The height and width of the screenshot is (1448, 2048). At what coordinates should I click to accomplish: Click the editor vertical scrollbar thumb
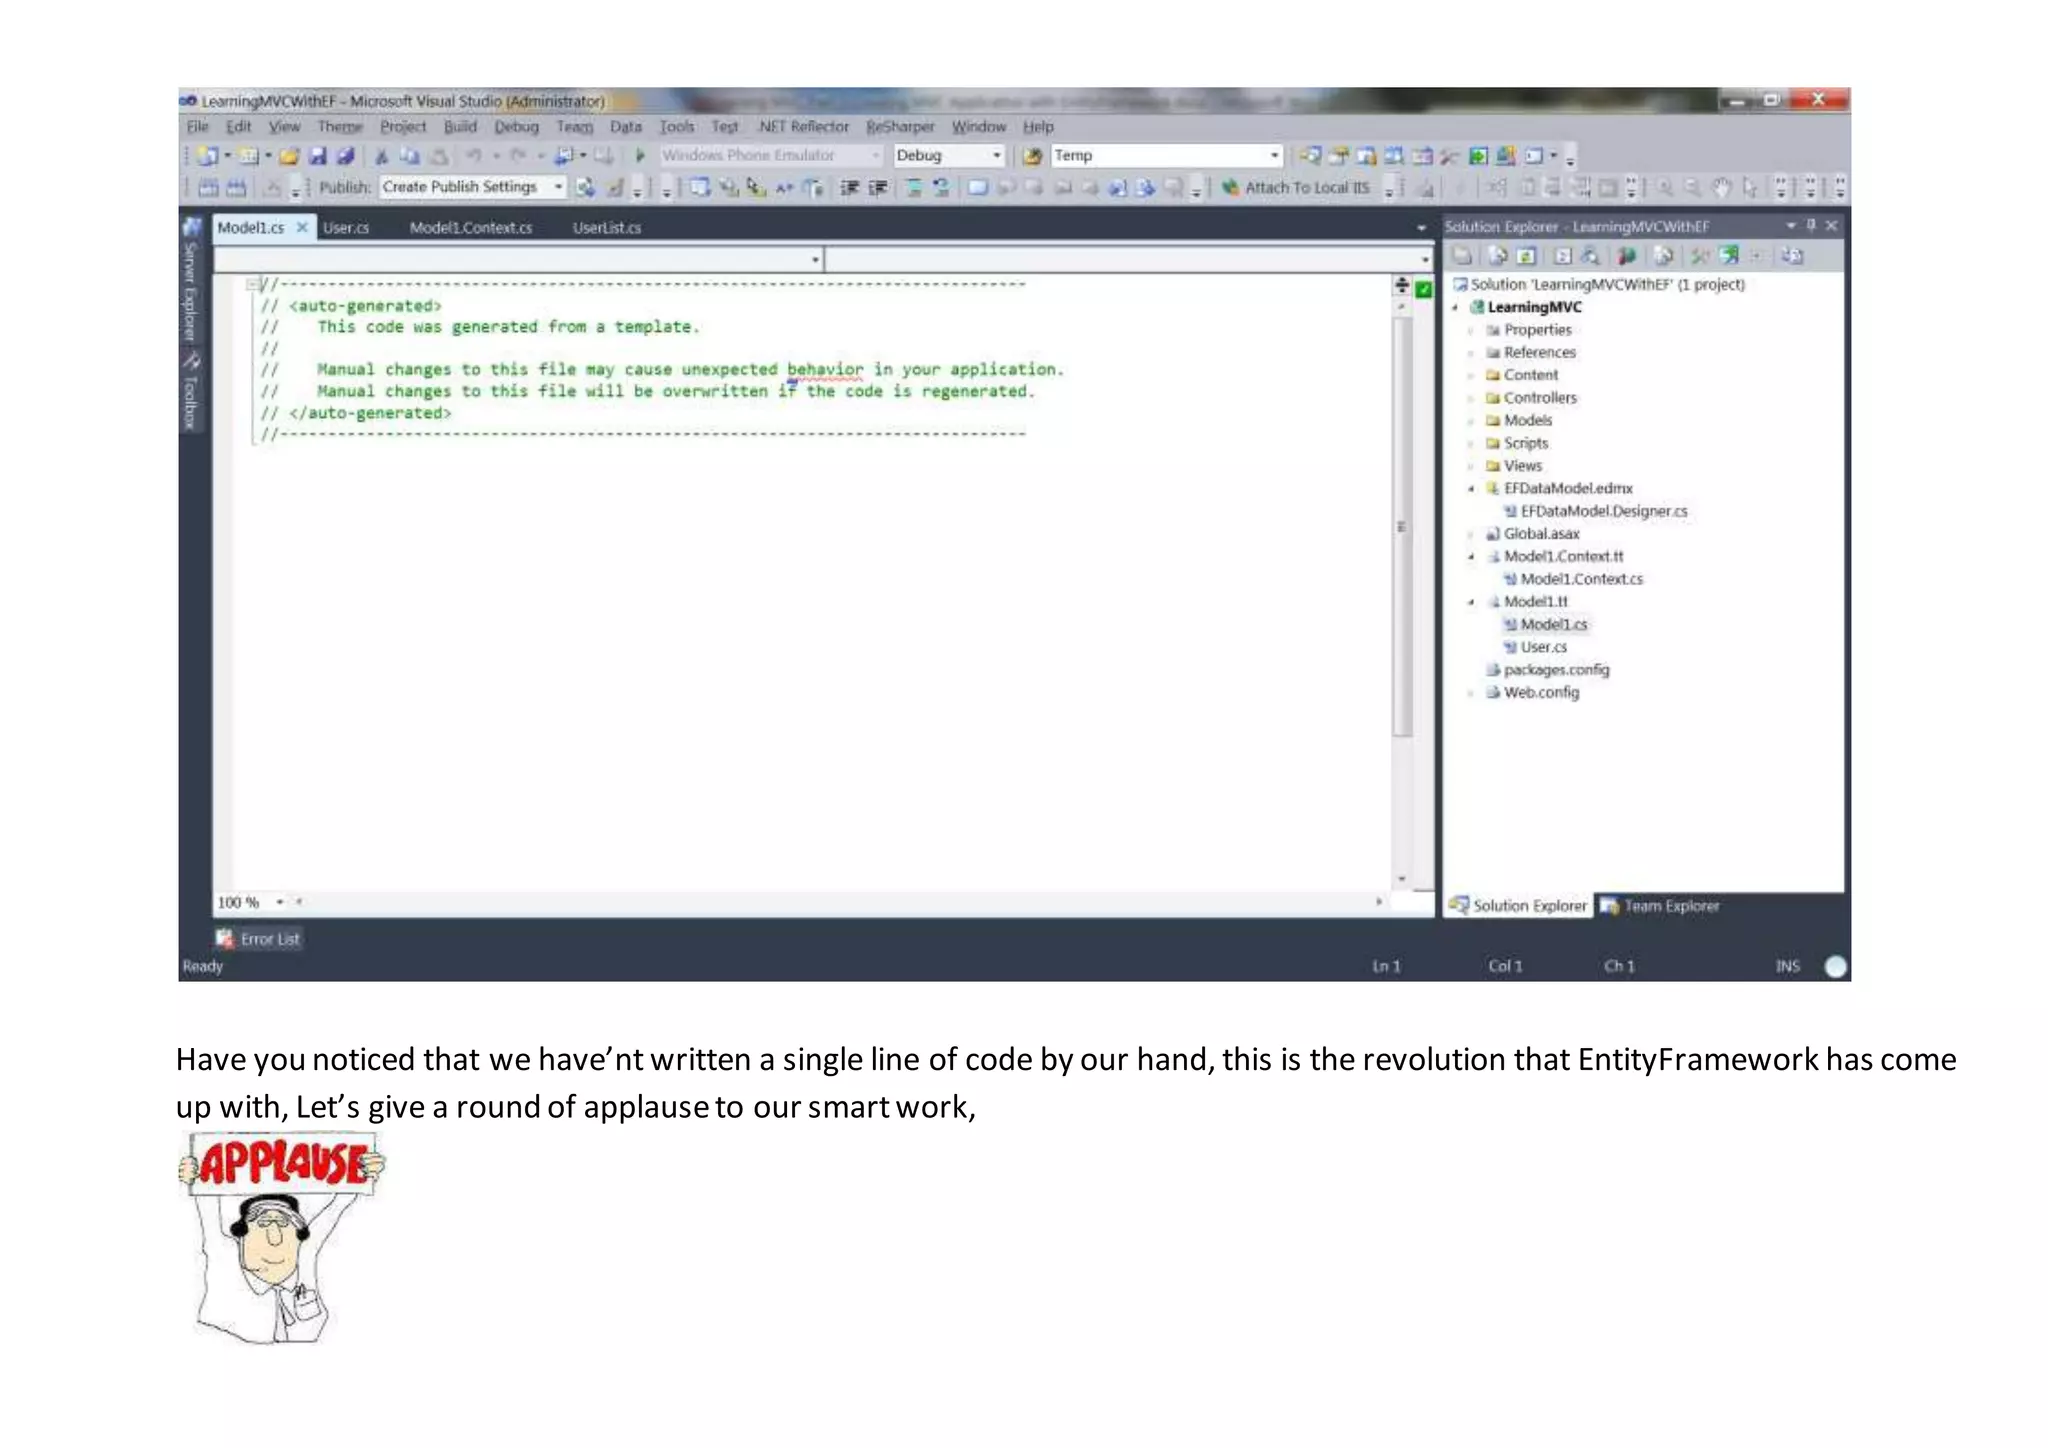click(1402, 526)
